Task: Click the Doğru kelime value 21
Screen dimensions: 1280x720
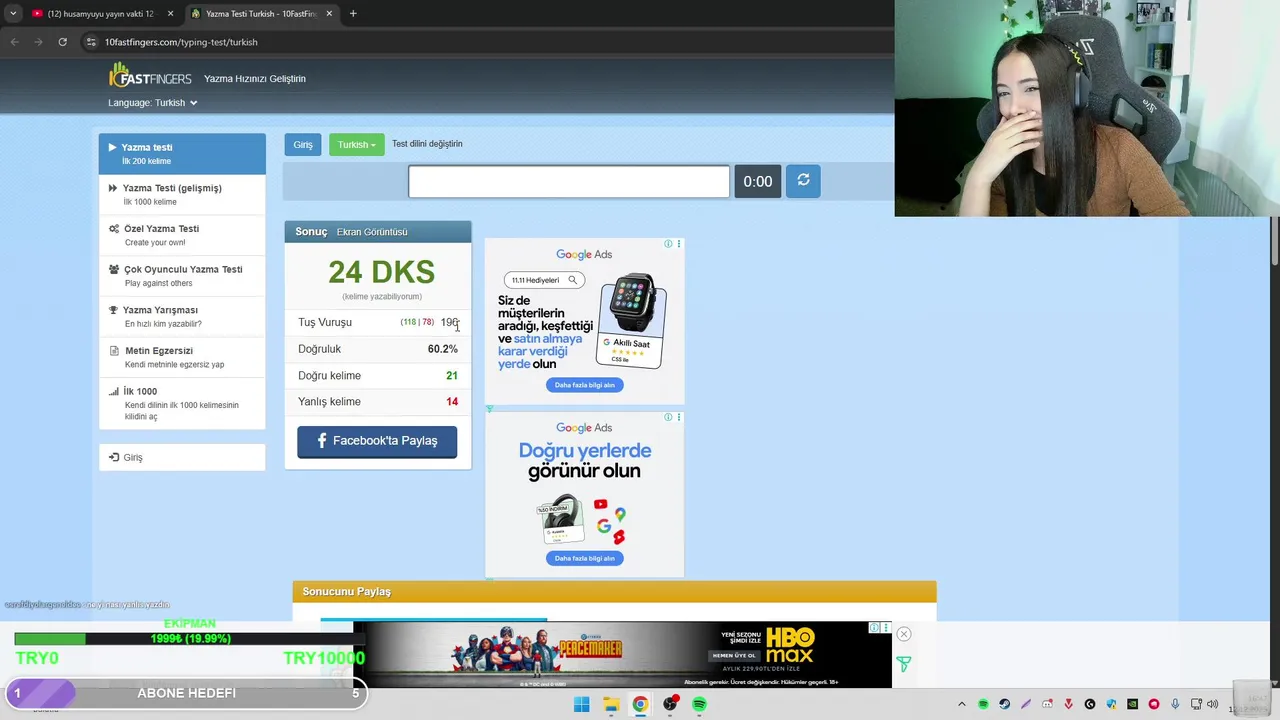Action: click(x=452, y=375)
